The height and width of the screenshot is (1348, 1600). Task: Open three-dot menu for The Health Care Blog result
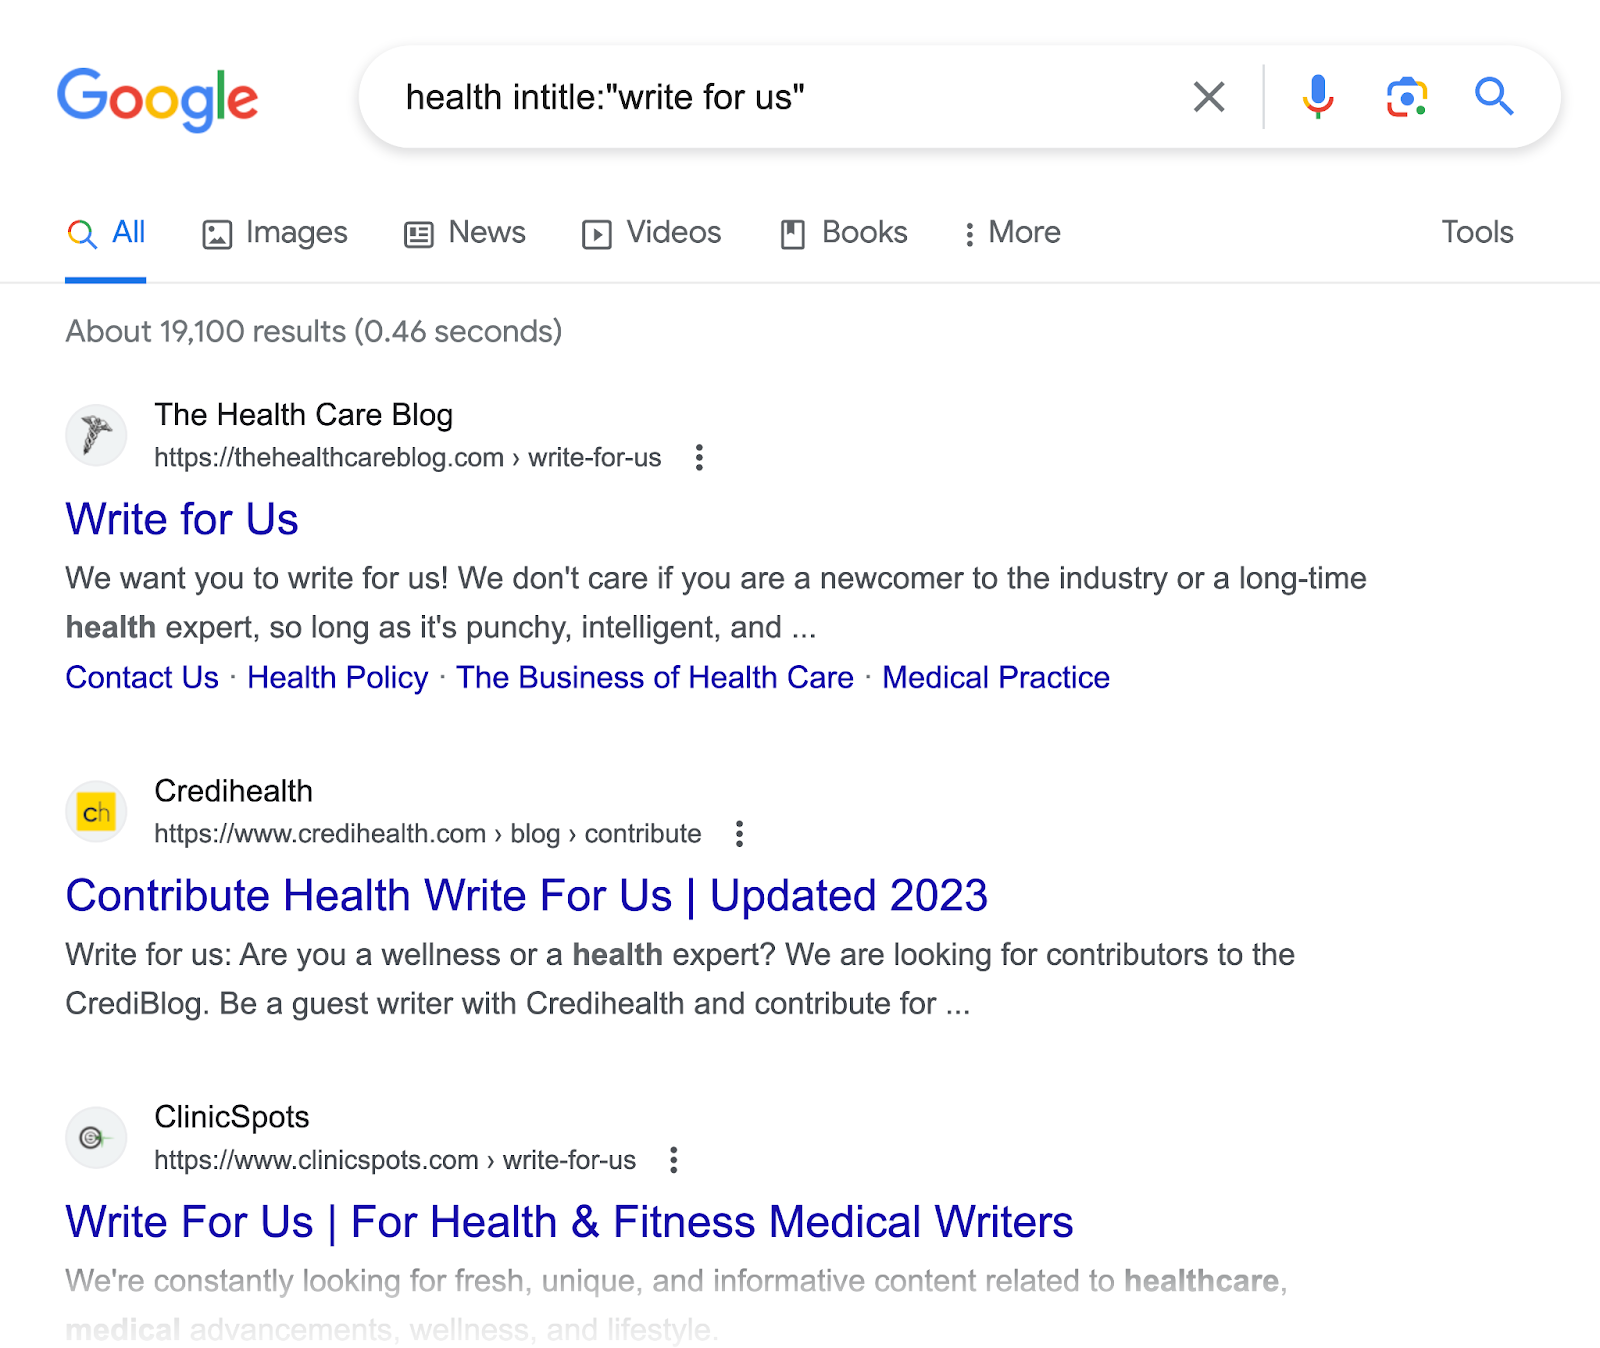coord(698,457)
